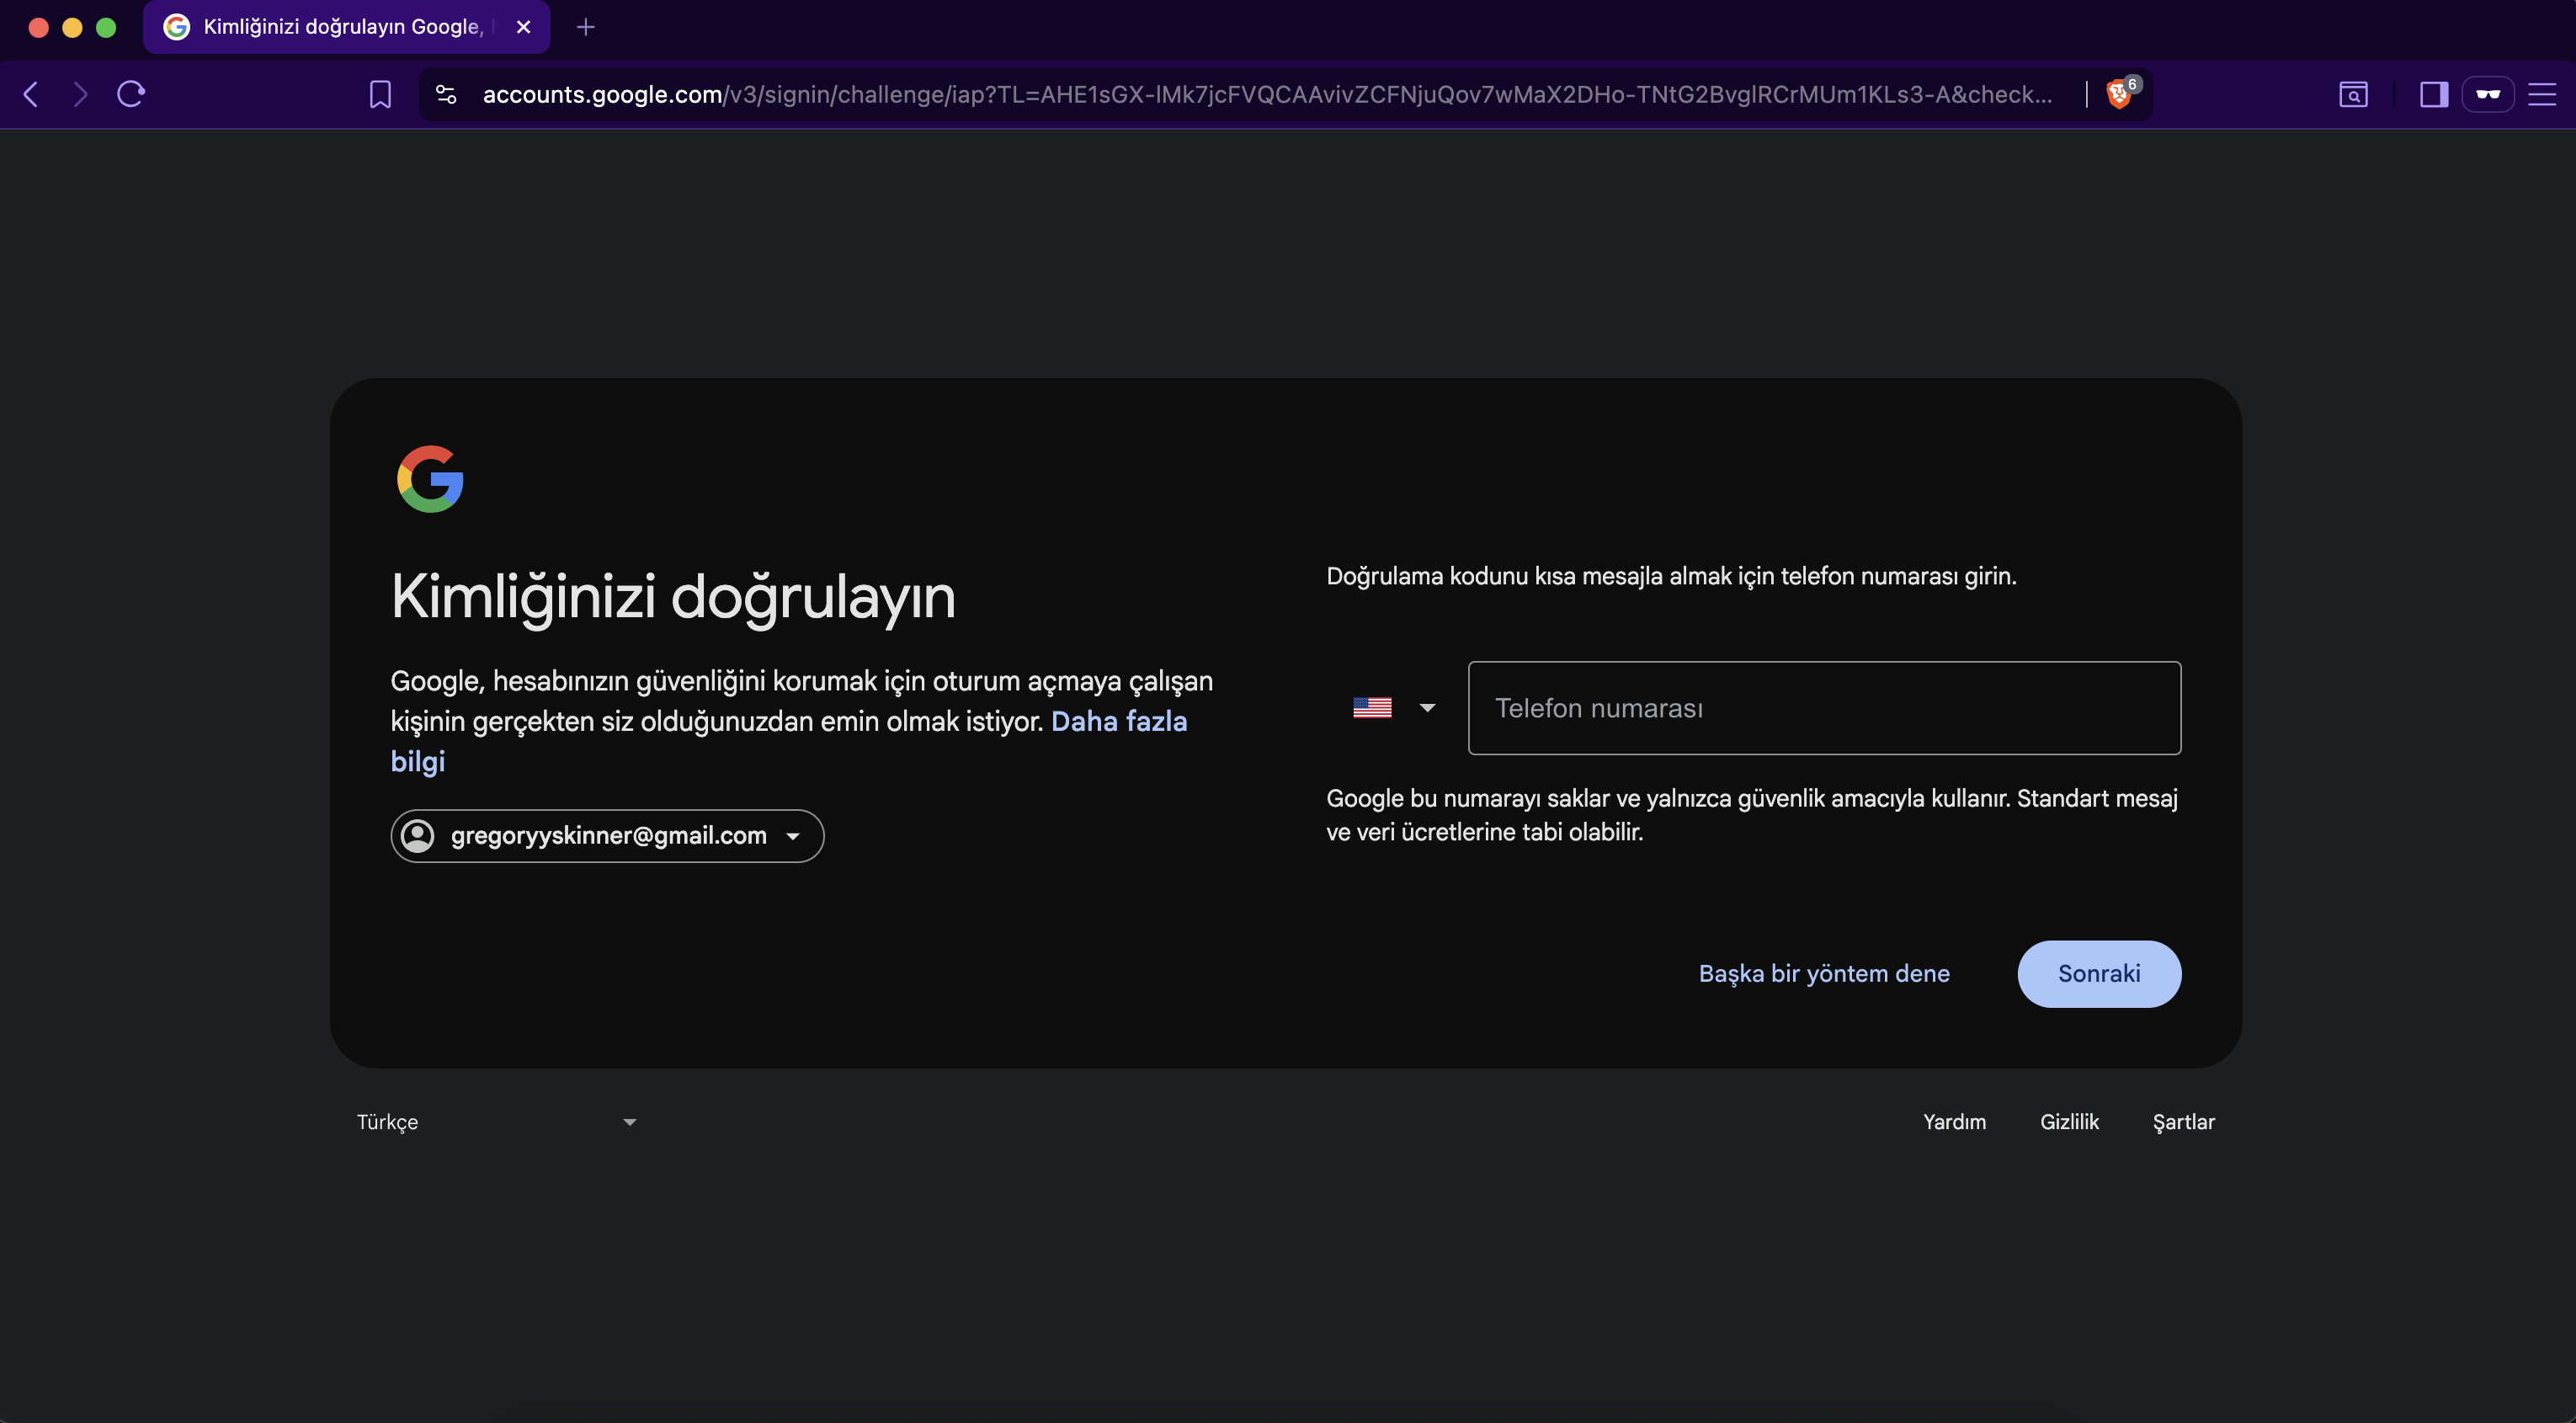Screen dimensions: 2576x1423
Task: Minimize the browser window
Action: pos(72,28)
